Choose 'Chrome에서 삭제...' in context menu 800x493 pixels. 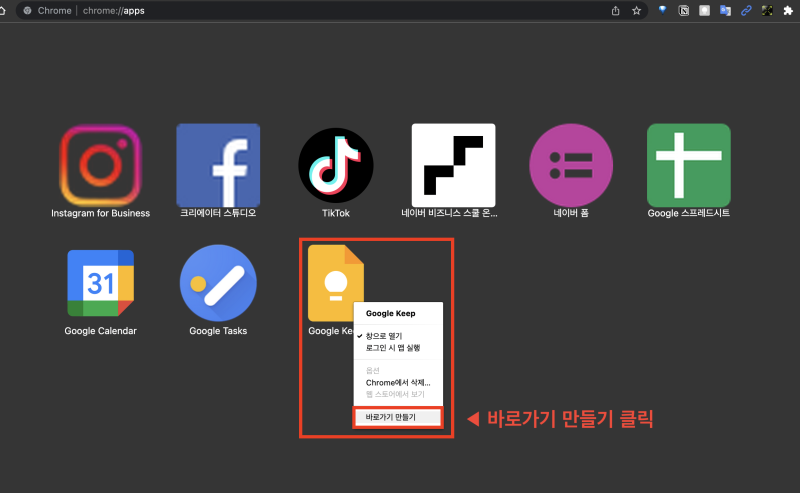398,383
